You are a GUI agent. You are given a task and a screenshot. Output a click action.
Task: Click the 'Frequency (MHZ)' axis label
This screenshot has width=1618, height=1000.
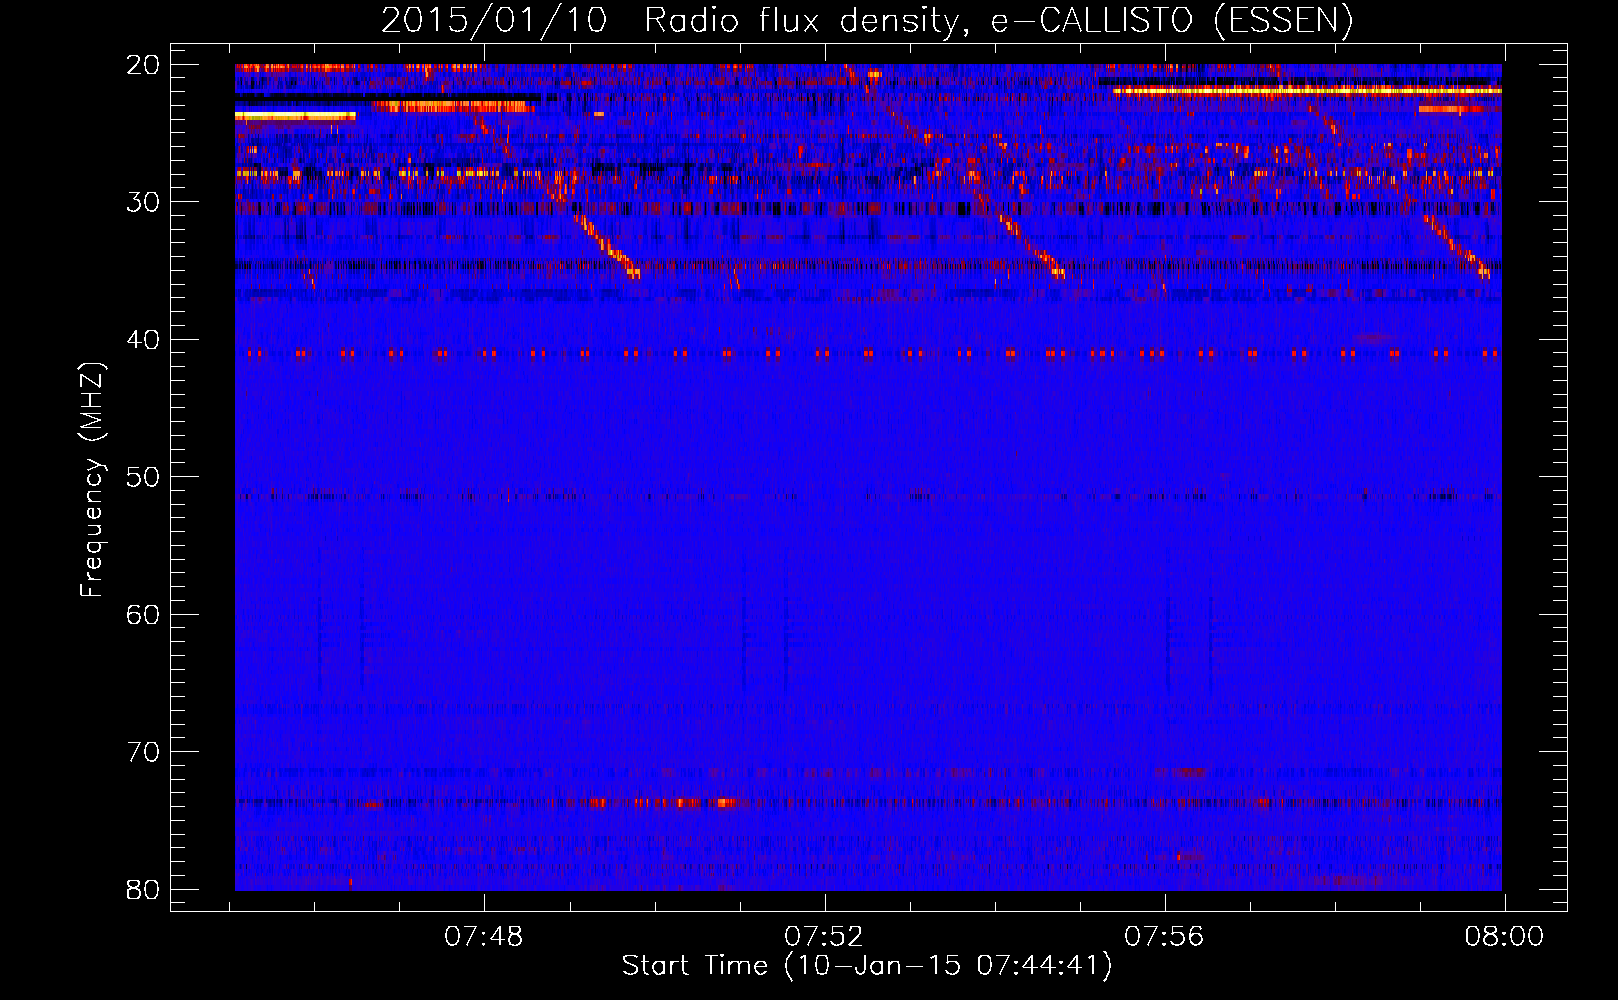pyautogui.click(x=92, y=480)
